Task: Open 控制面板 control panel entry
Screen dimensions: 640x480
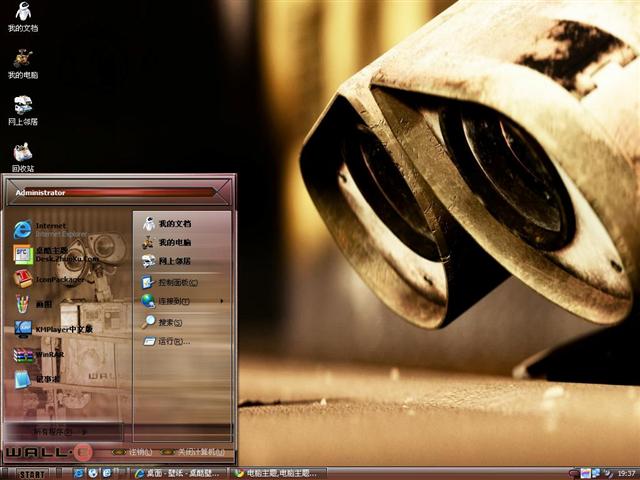Action: [175, 282]
